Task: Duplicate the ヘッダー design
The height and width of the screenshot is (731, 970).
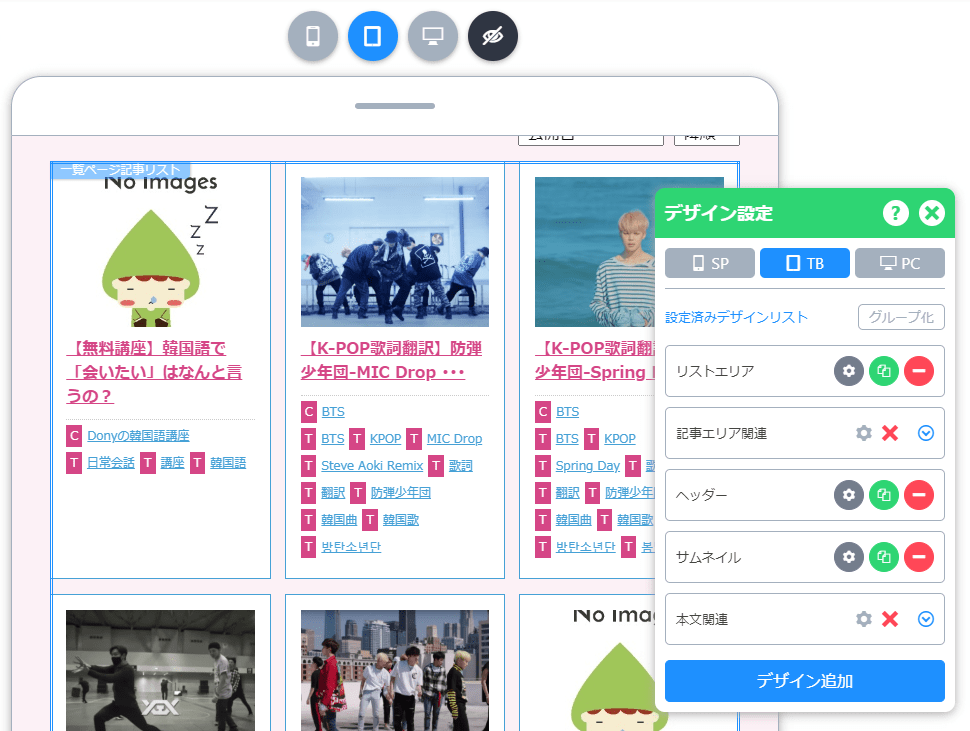Action: [884, 495]
